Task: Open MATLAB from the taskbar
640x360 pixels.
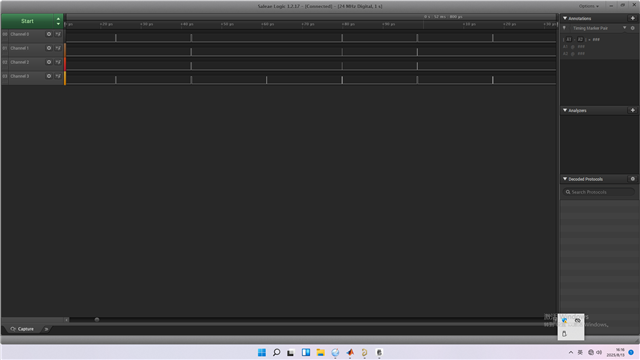Action: click(x=350, y=352)
